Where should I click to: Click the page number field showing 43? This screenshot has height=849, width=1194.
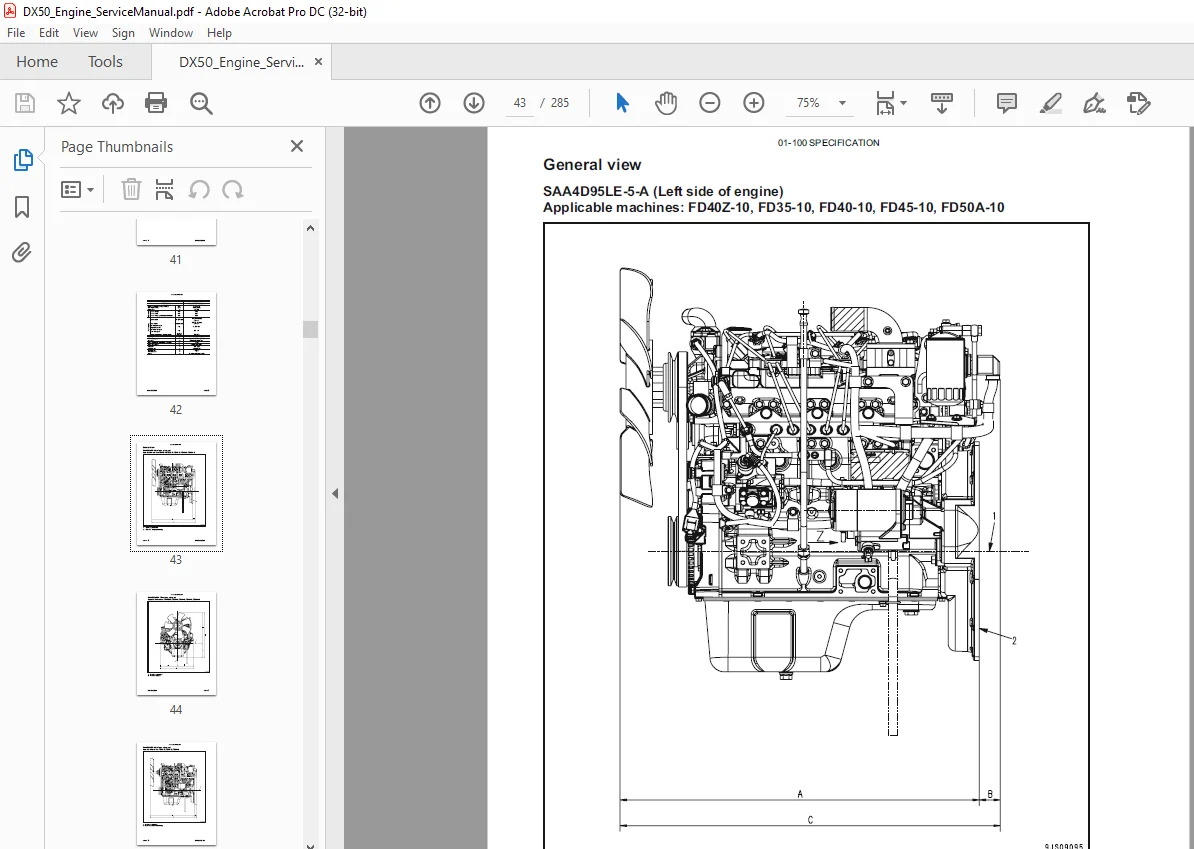[520, 103]
